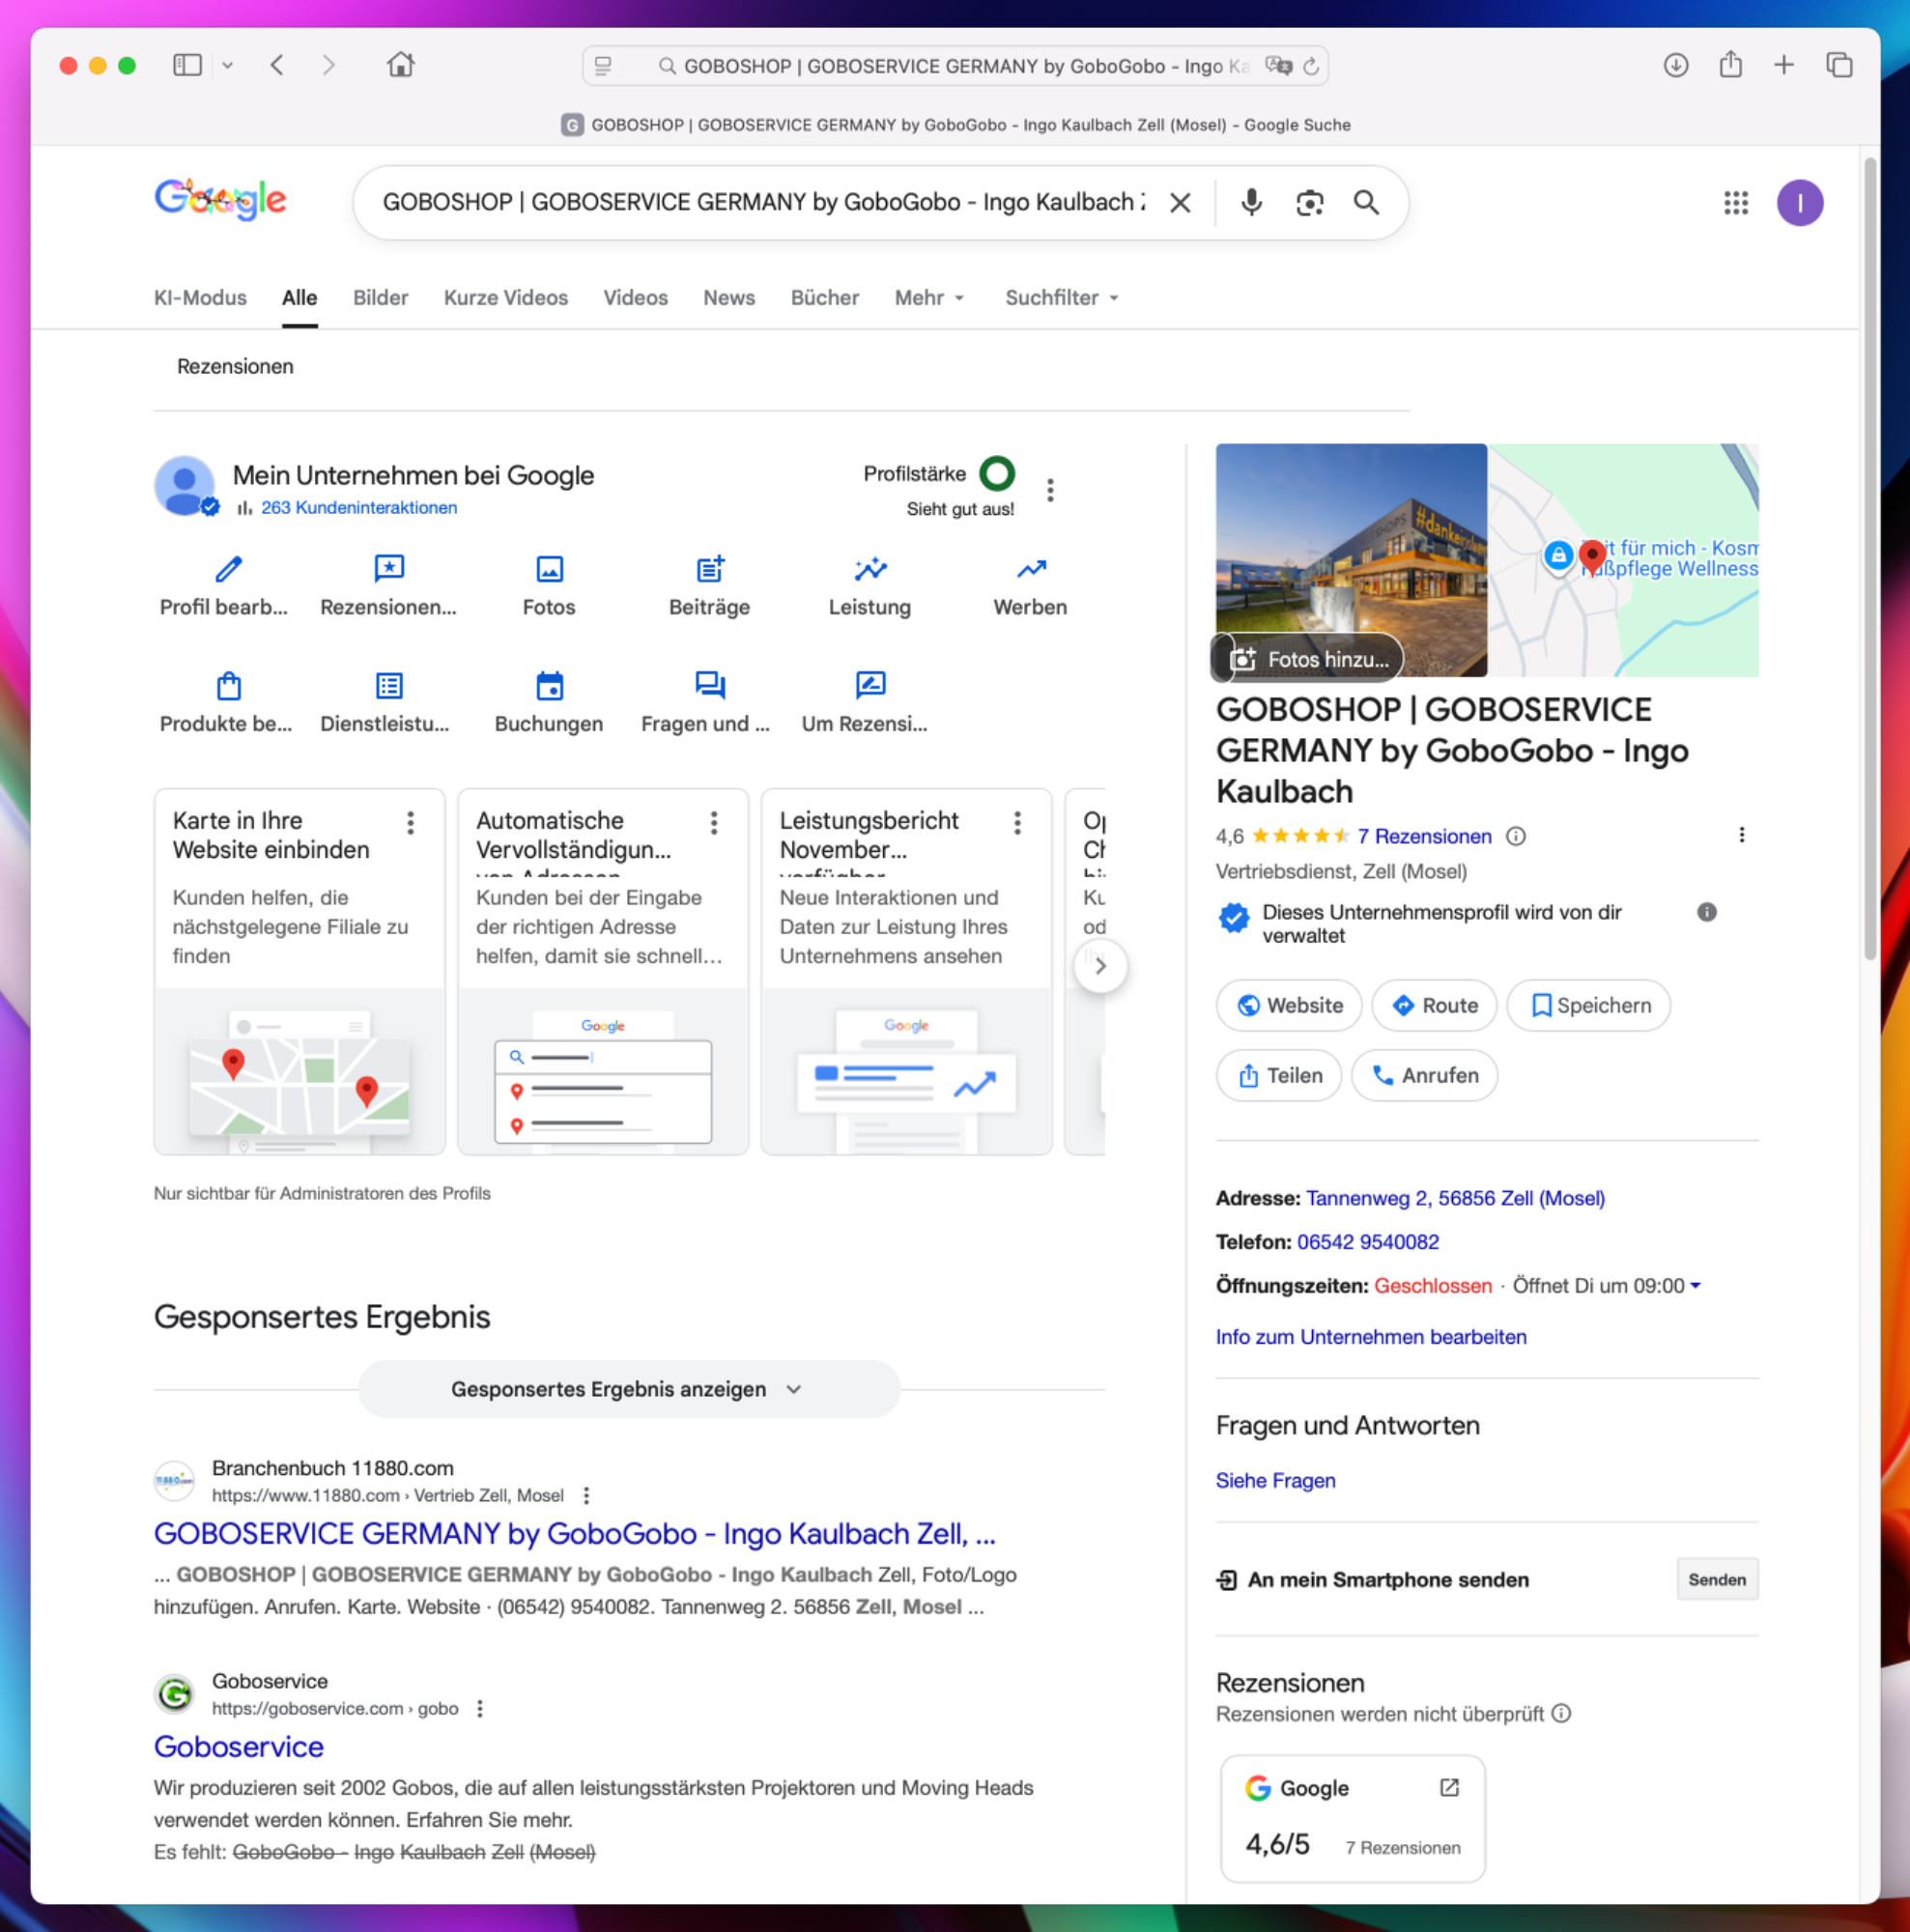The width and height of the screenshot is (1910, 1932).
Task: Click the Buchungen calendar icon
Action: pos(549,686)
